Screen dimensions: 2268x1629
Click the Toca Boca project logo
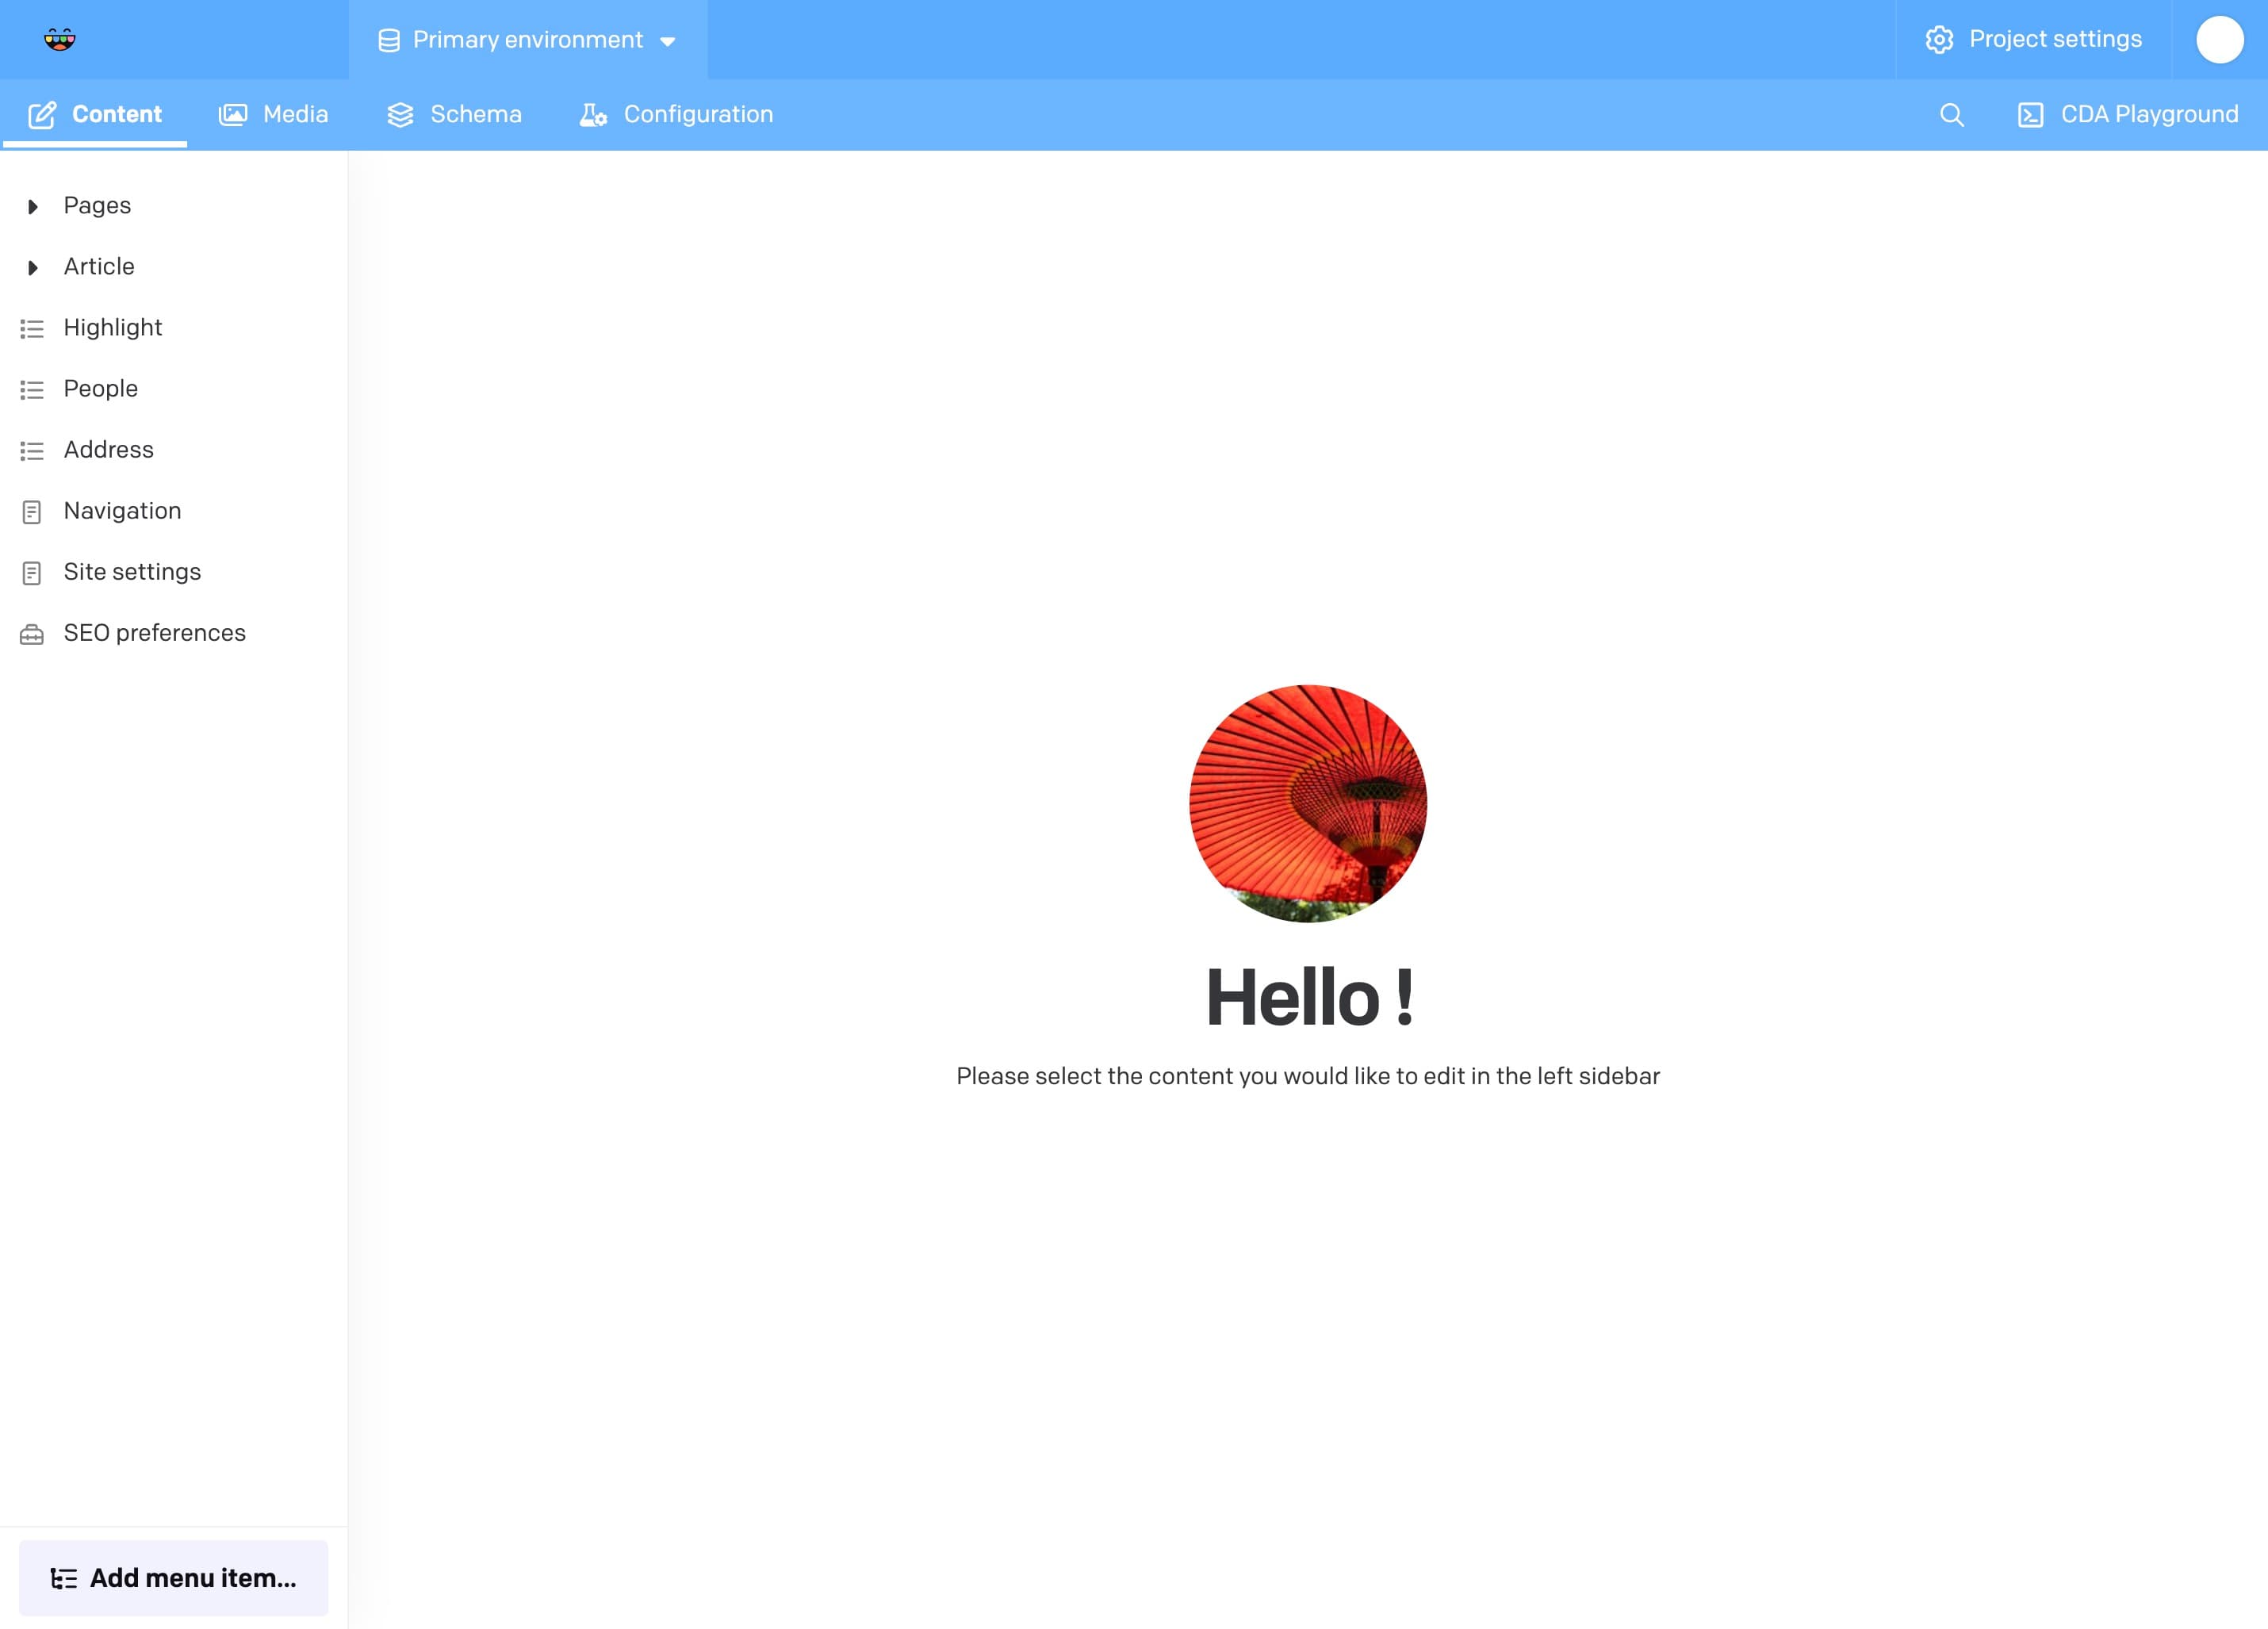[x=60, y=39]
